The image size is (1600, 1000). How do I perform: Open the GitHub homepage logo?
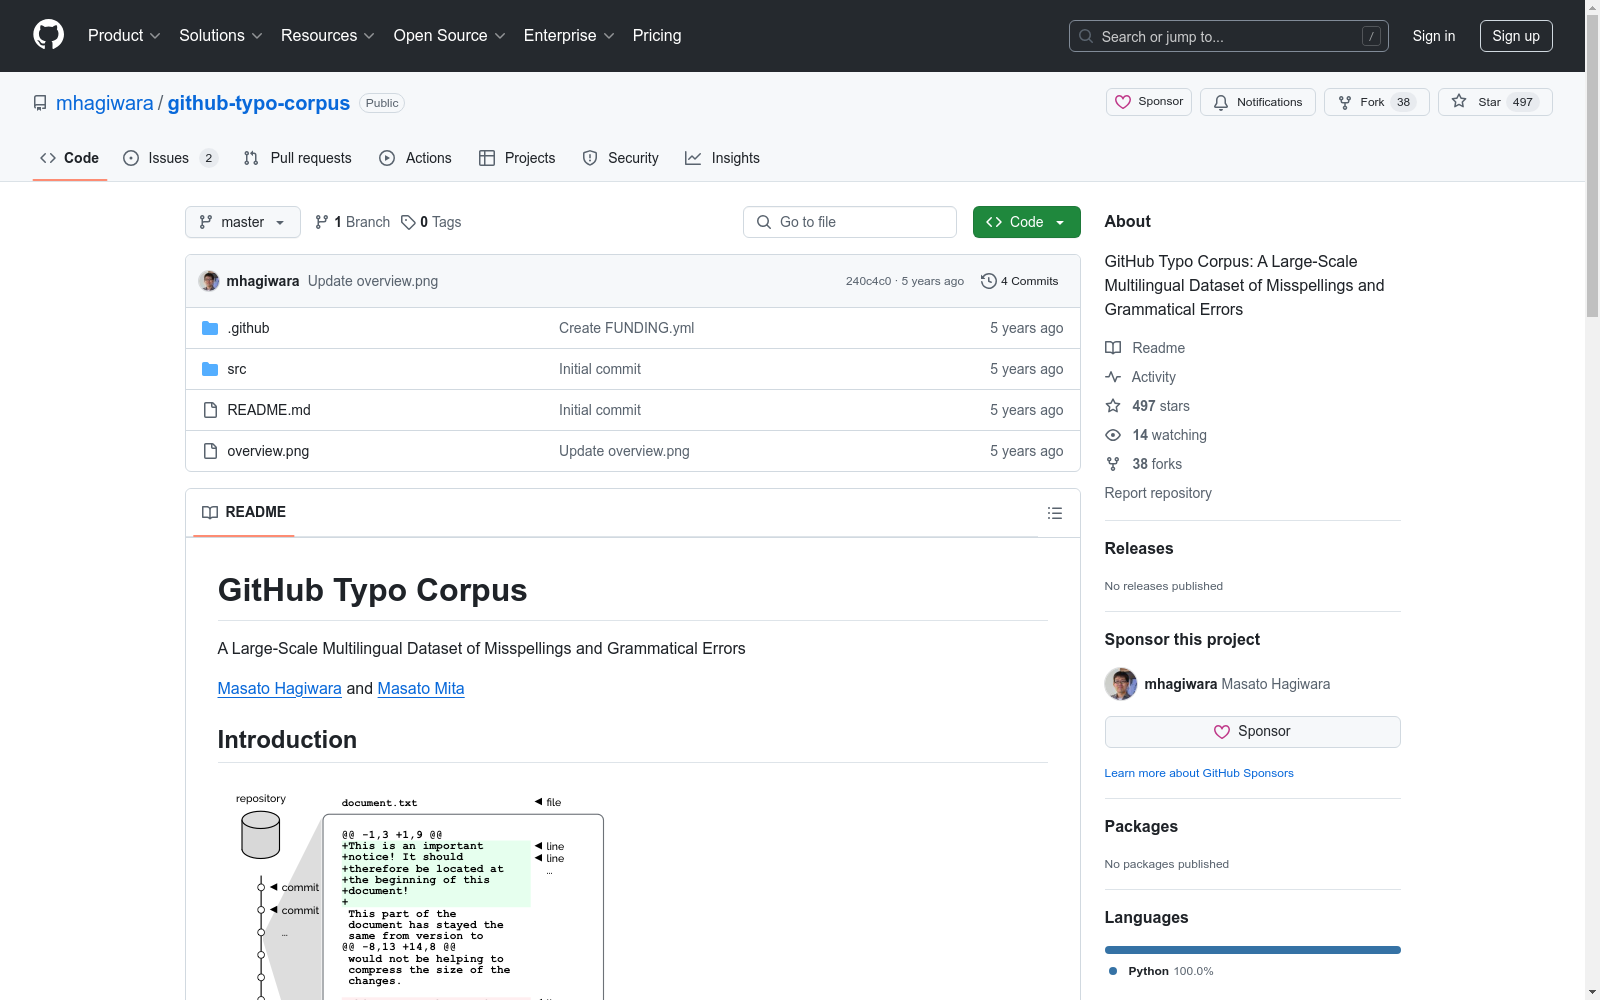click(x=48, y=35)
